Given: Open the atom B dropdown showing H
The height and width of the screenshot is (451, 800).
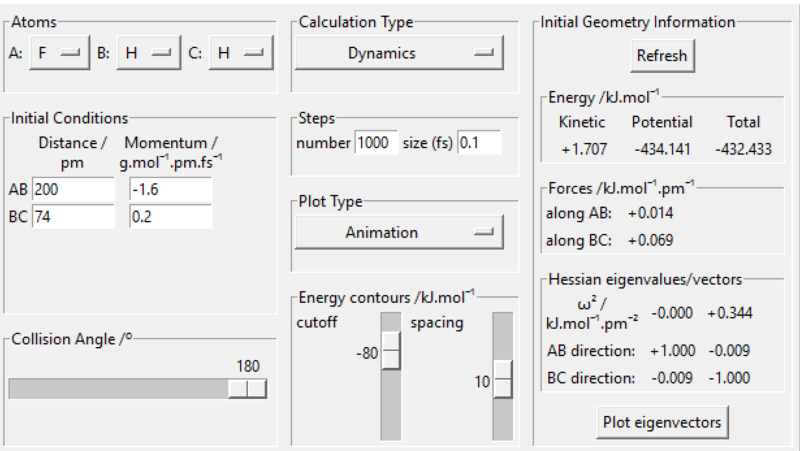Looking at the screenshot, I should [148, 53].
